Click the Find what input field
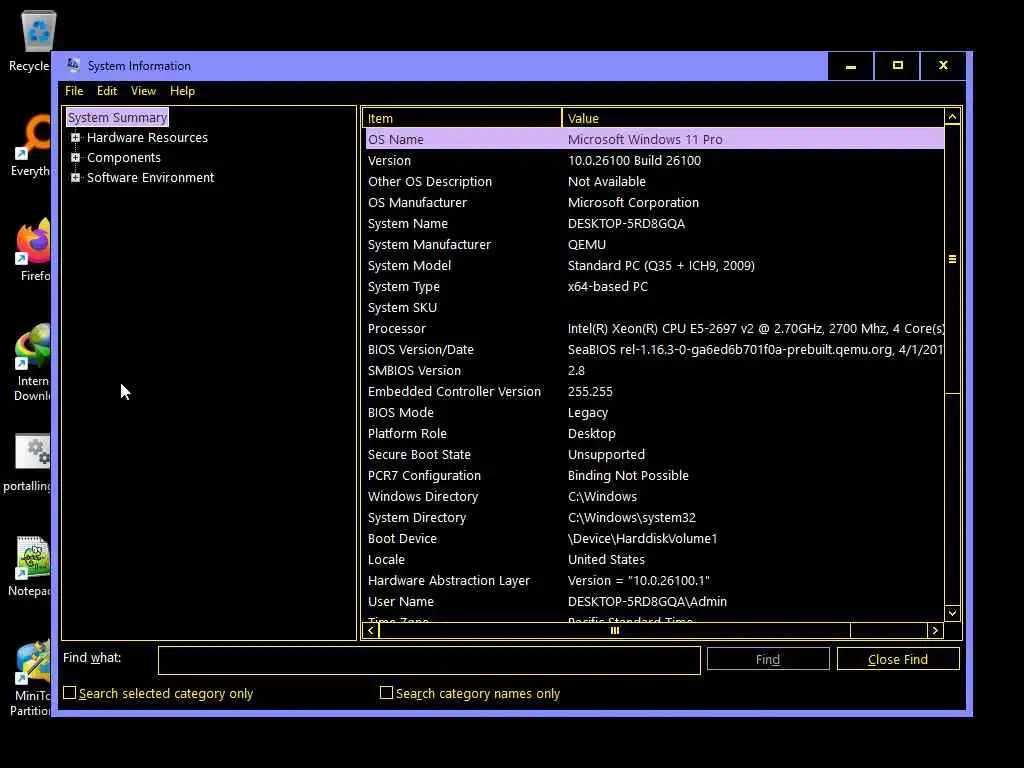Viewport: 1024px width, 768px height. (429, 660)
